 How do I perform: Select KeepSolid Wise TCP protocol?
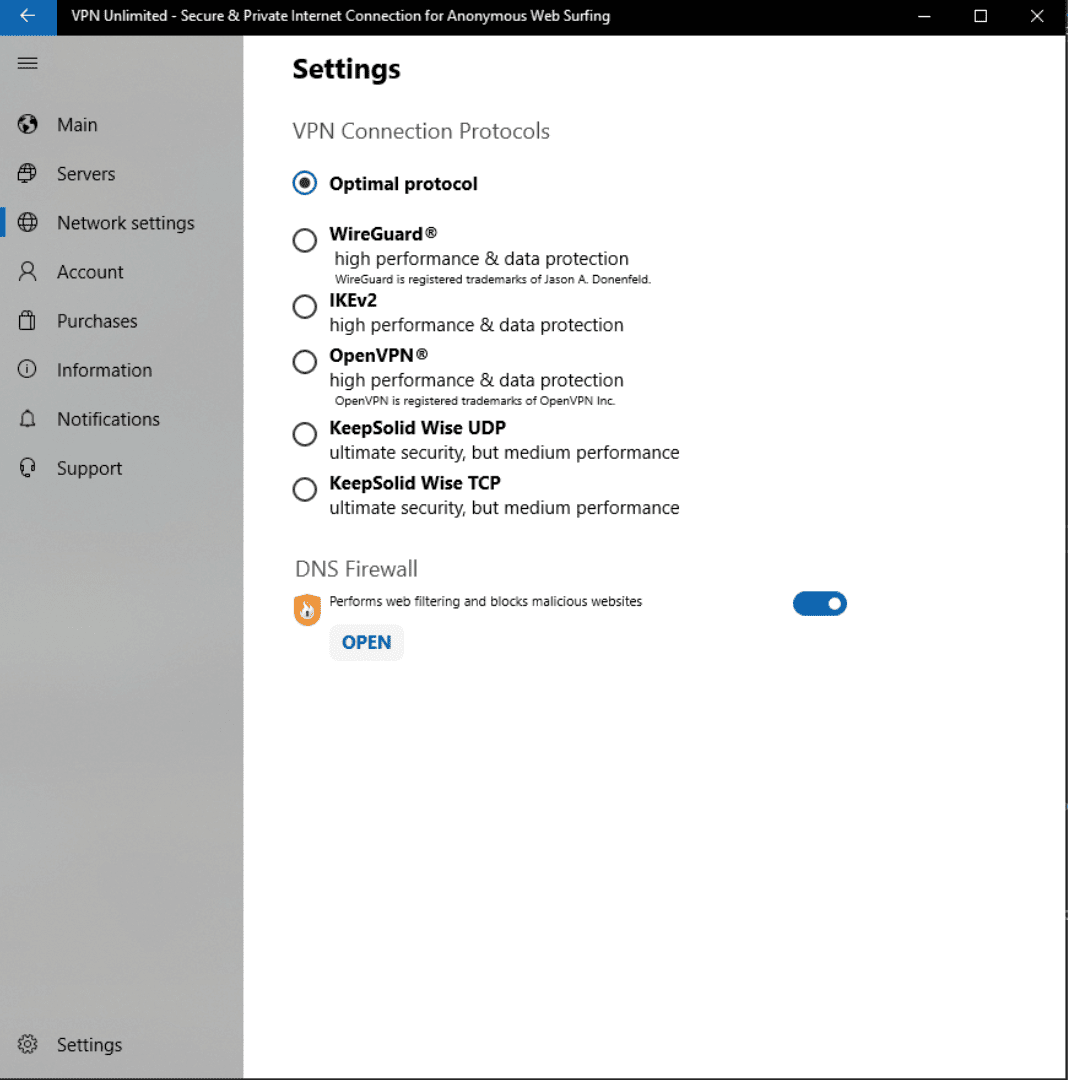pyautogui.click(x=305, y=490)
